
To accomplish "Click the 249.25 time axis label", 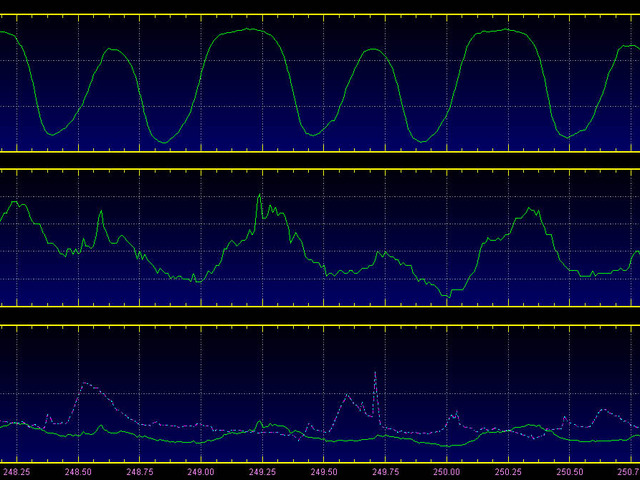I will 262,472.
